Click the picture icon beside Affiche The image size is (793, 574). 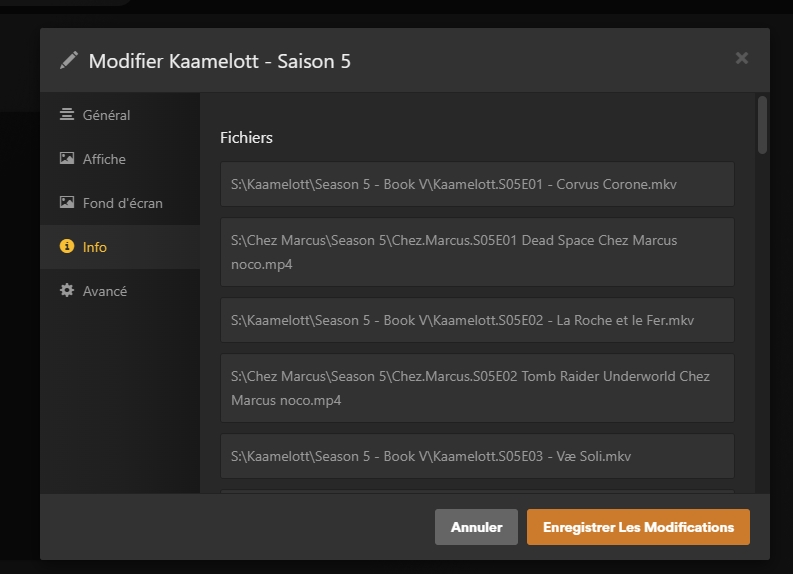tap(67, 159)
